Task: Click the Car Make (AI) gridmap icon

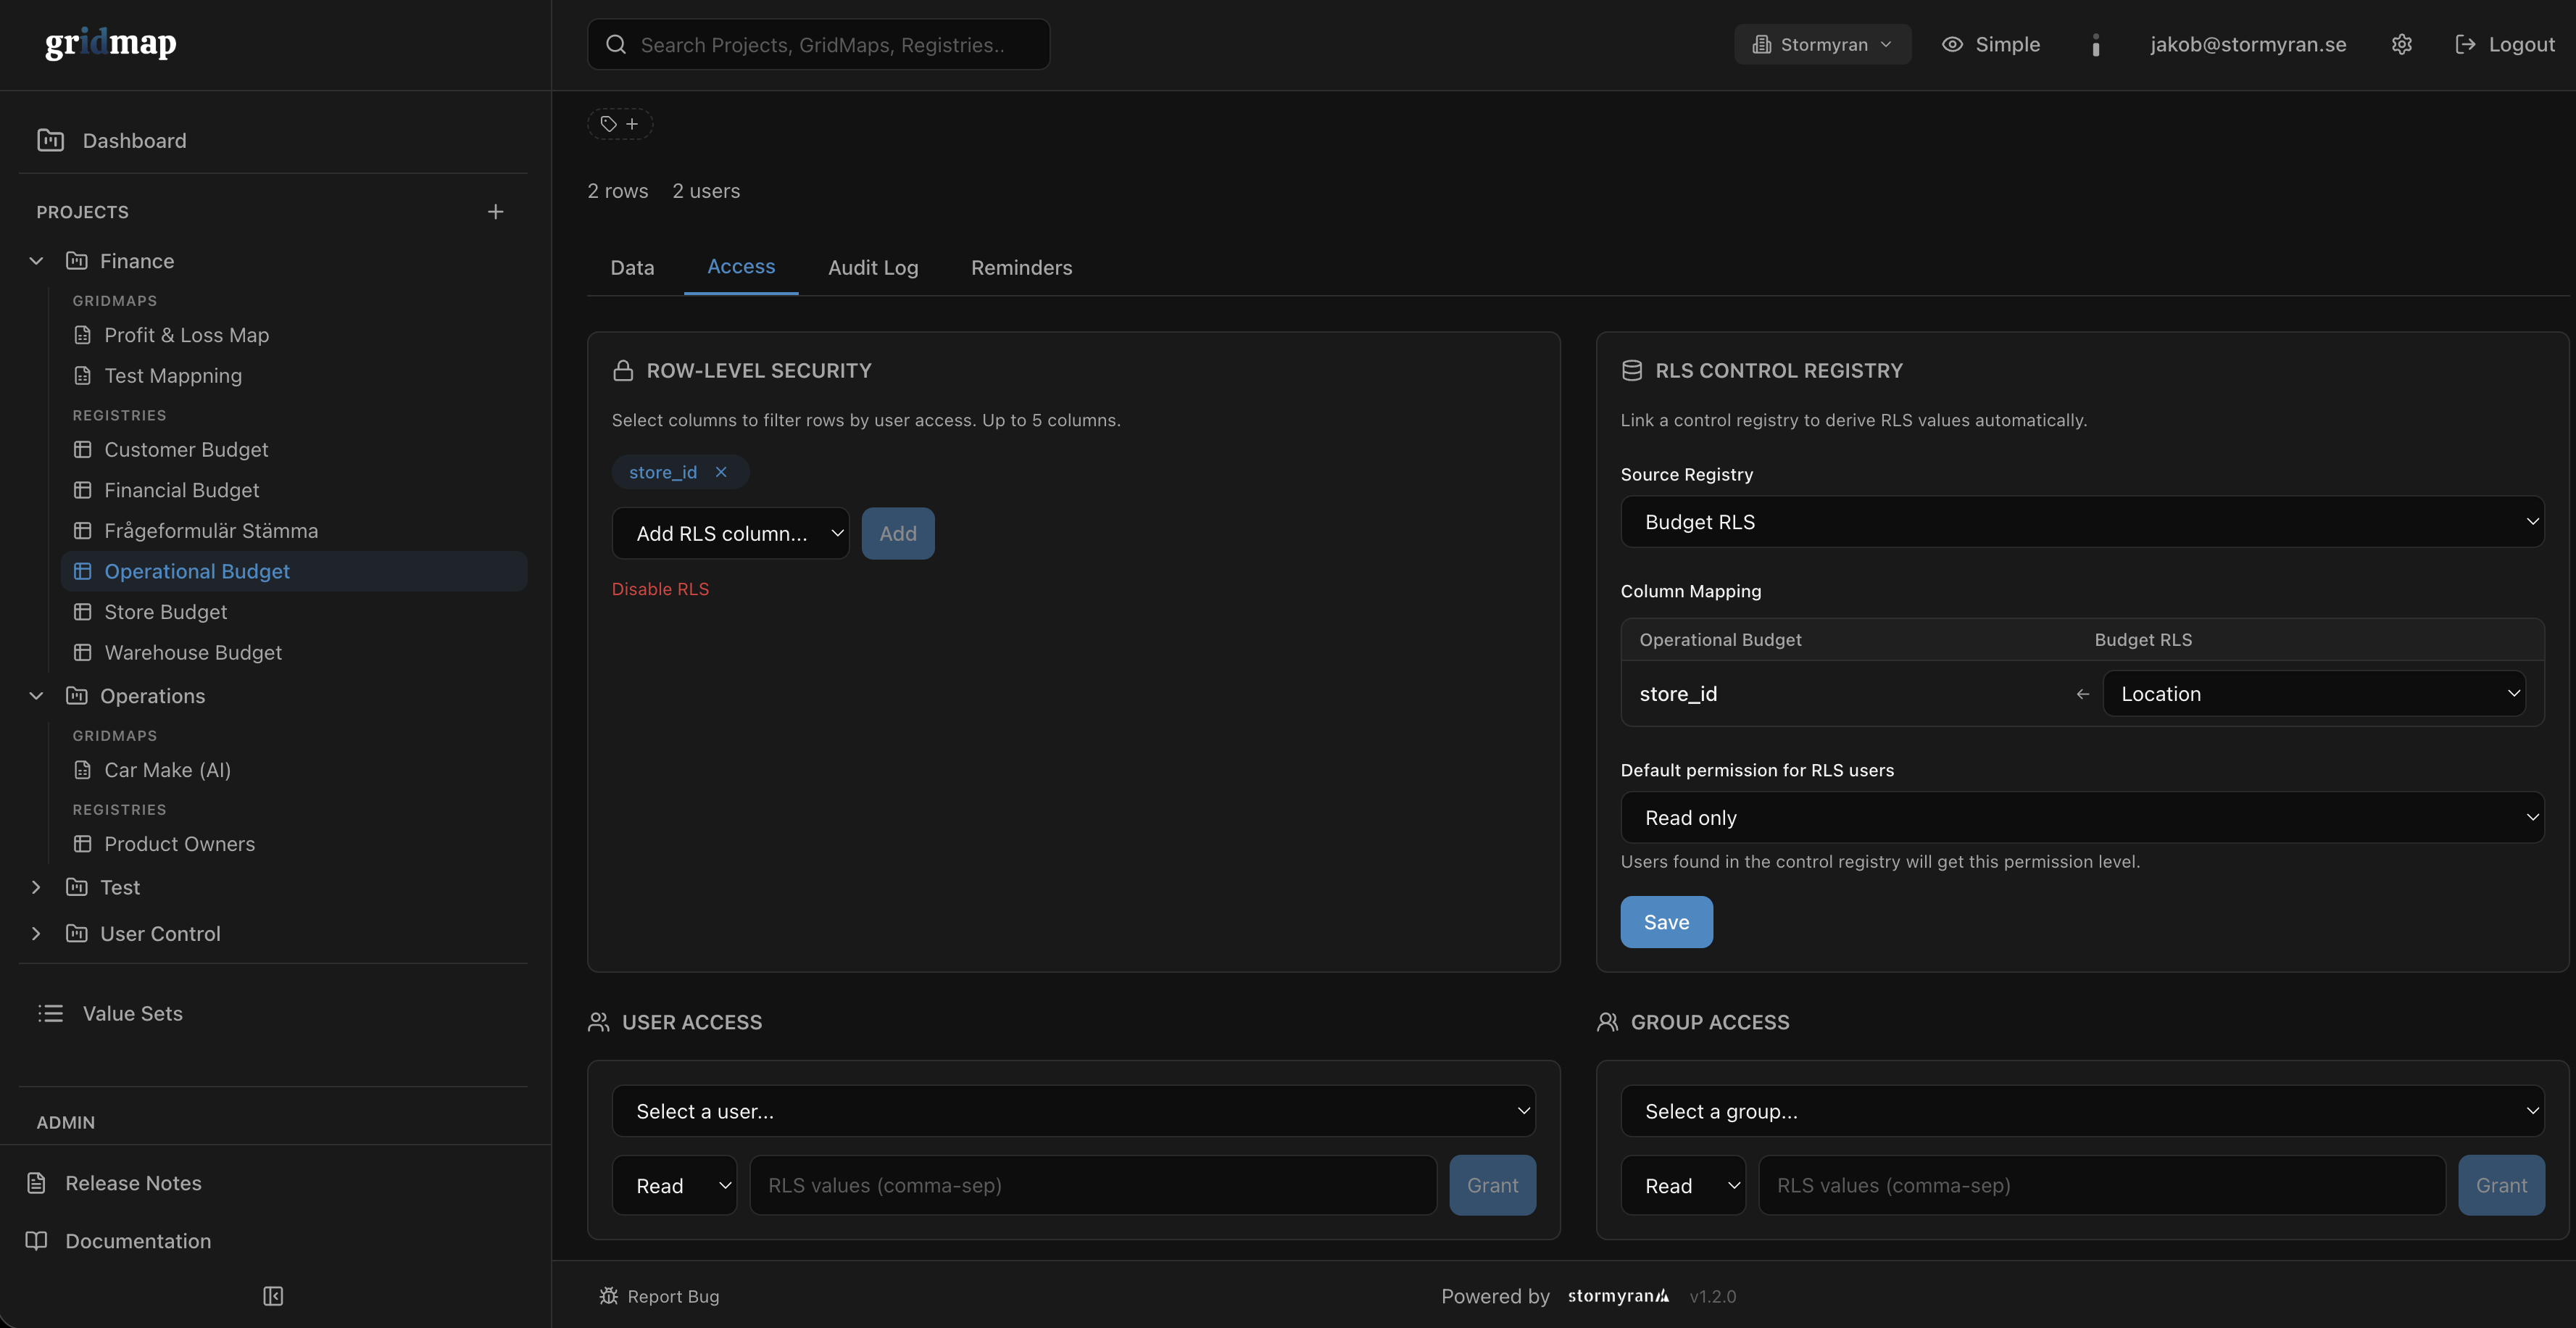Action: pyautogui.click(x=83, y=770)
